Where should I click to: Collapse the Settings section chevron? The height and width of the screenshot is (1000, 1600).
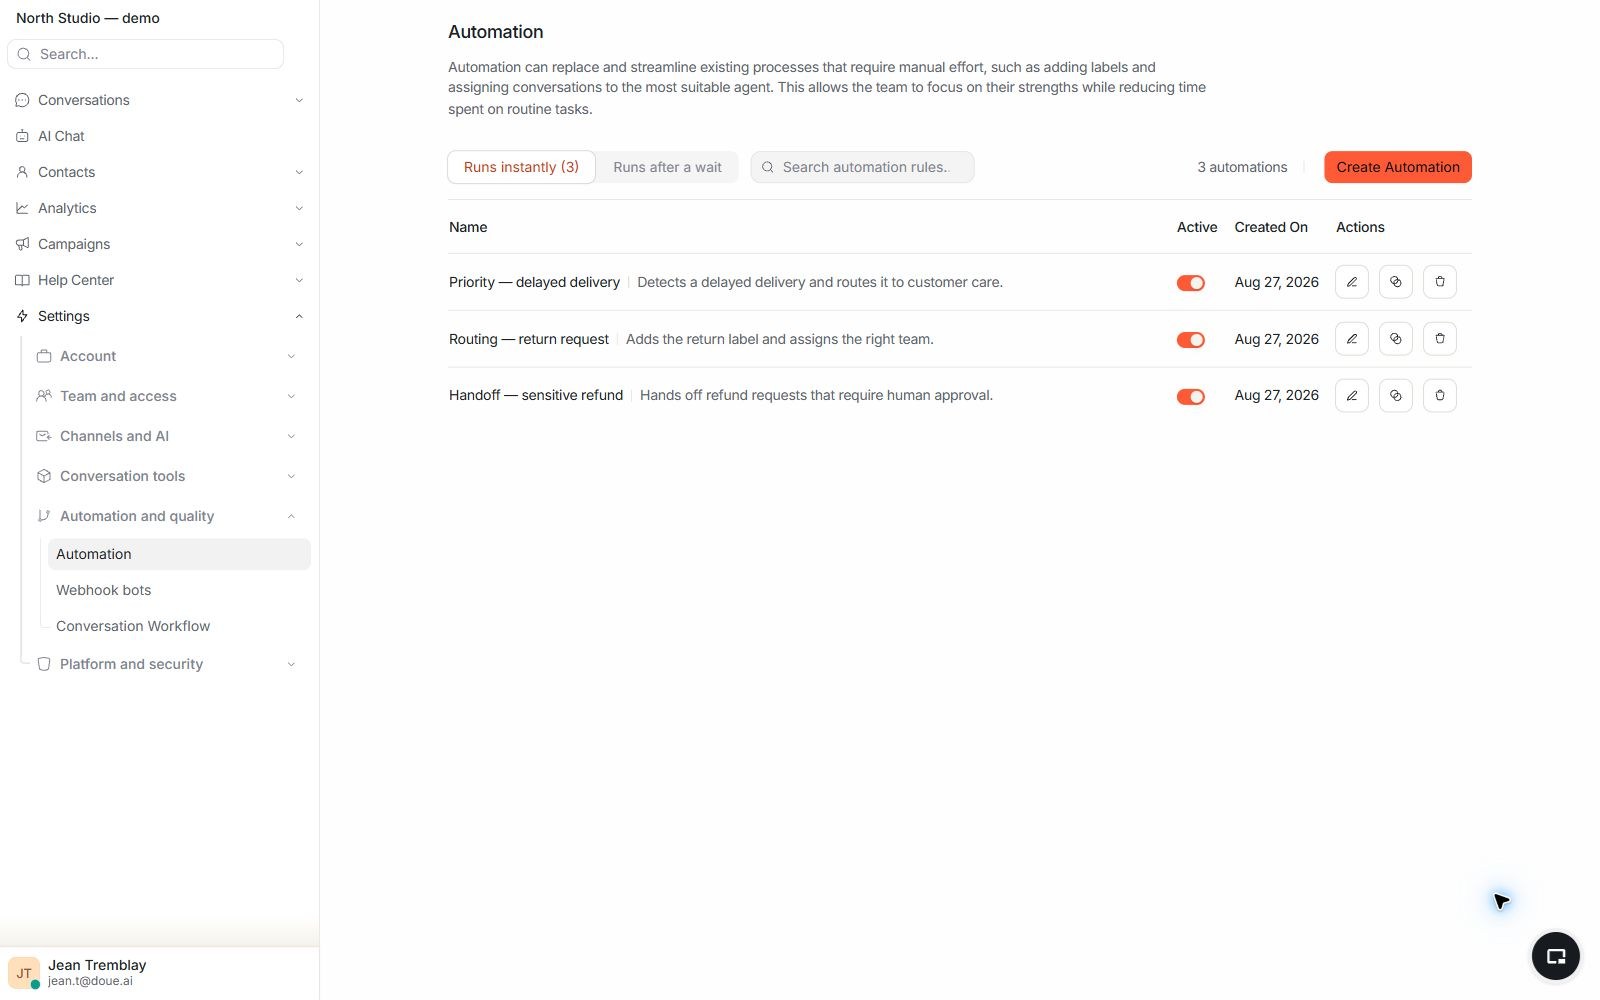point(299,316)
